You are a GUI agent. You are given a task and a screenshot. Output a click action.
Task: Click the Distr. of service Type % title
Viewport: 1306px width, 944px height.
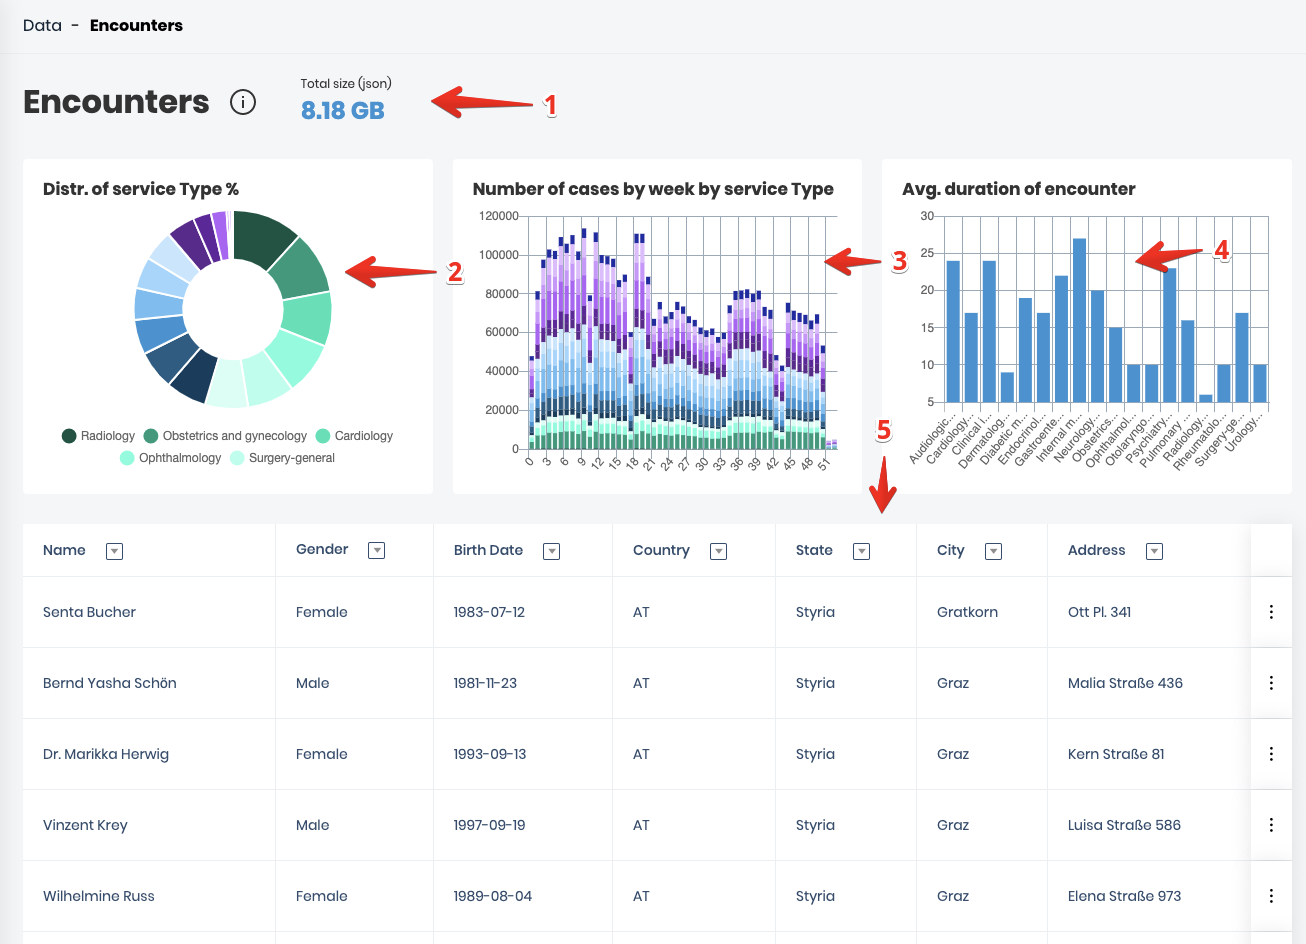pyautogui.click(x=141, y=189)
